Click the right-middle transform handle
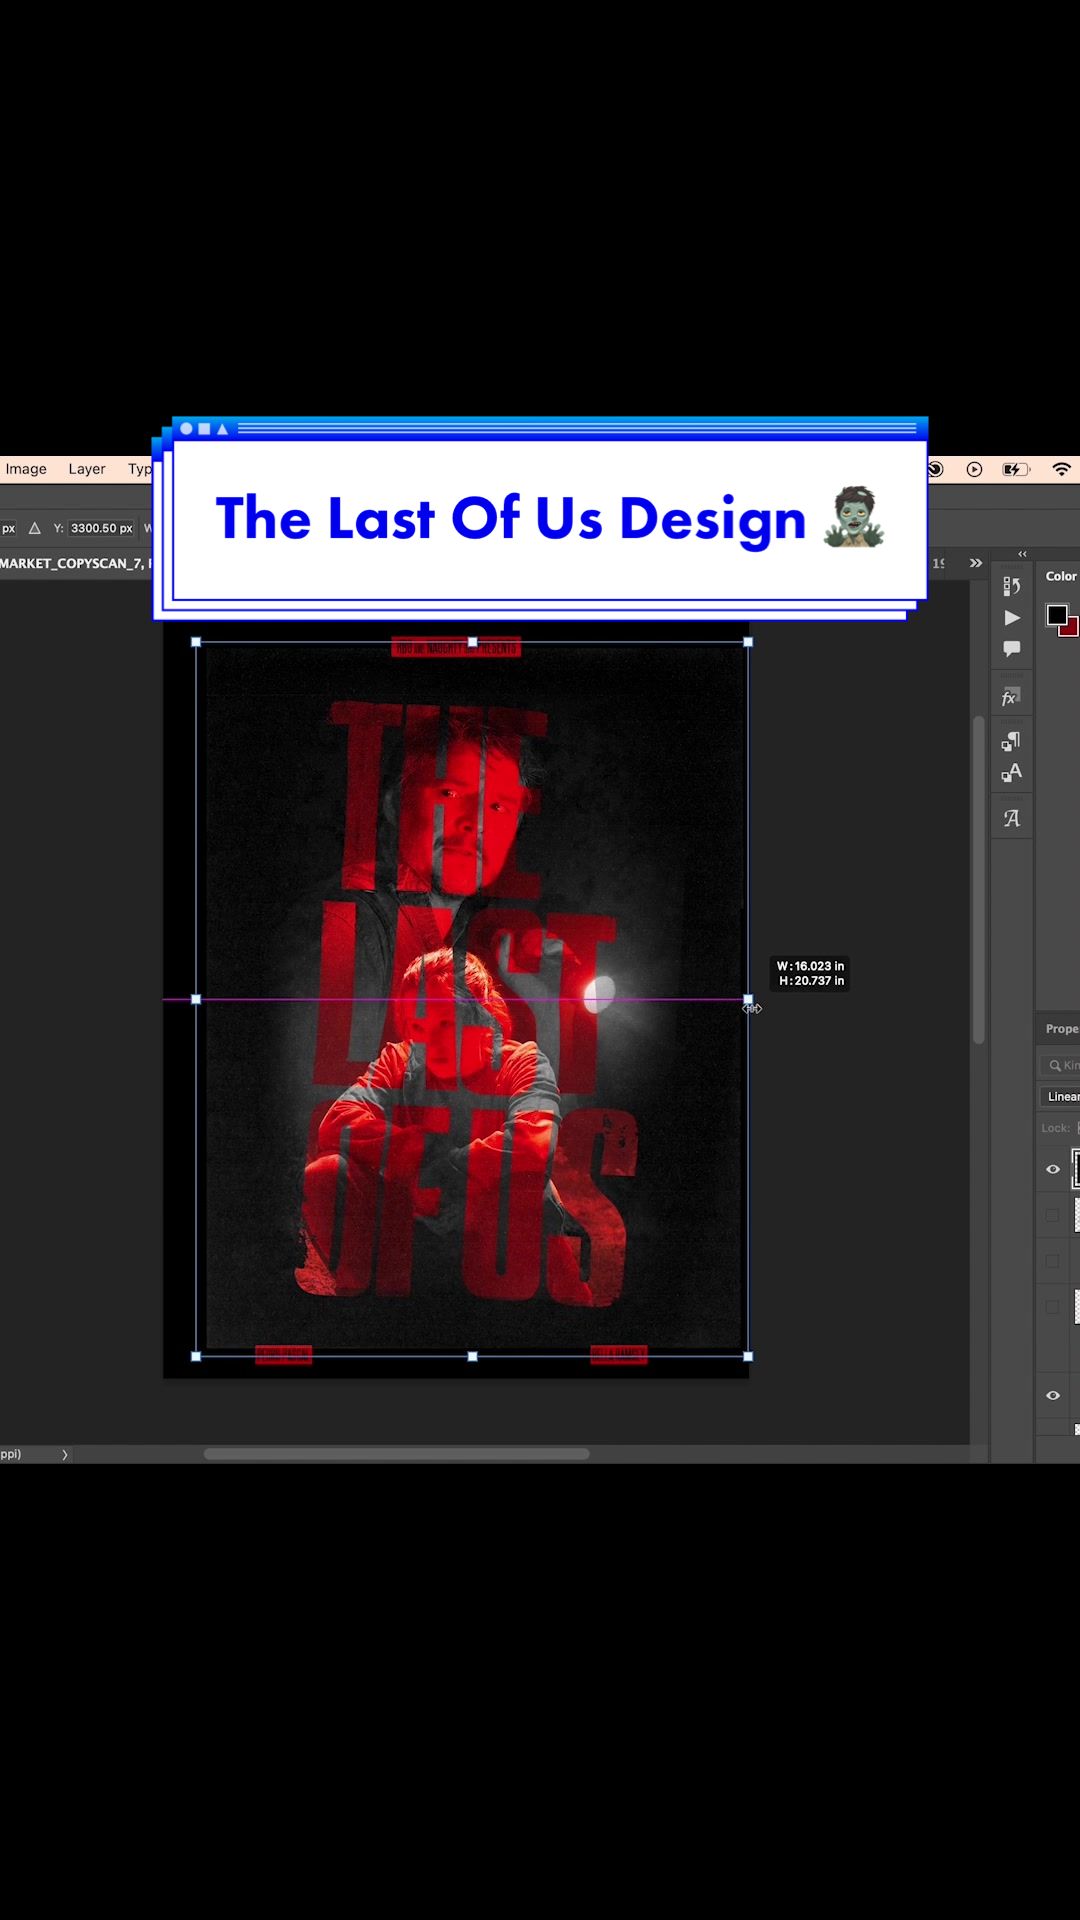 [x=748, y=999]
